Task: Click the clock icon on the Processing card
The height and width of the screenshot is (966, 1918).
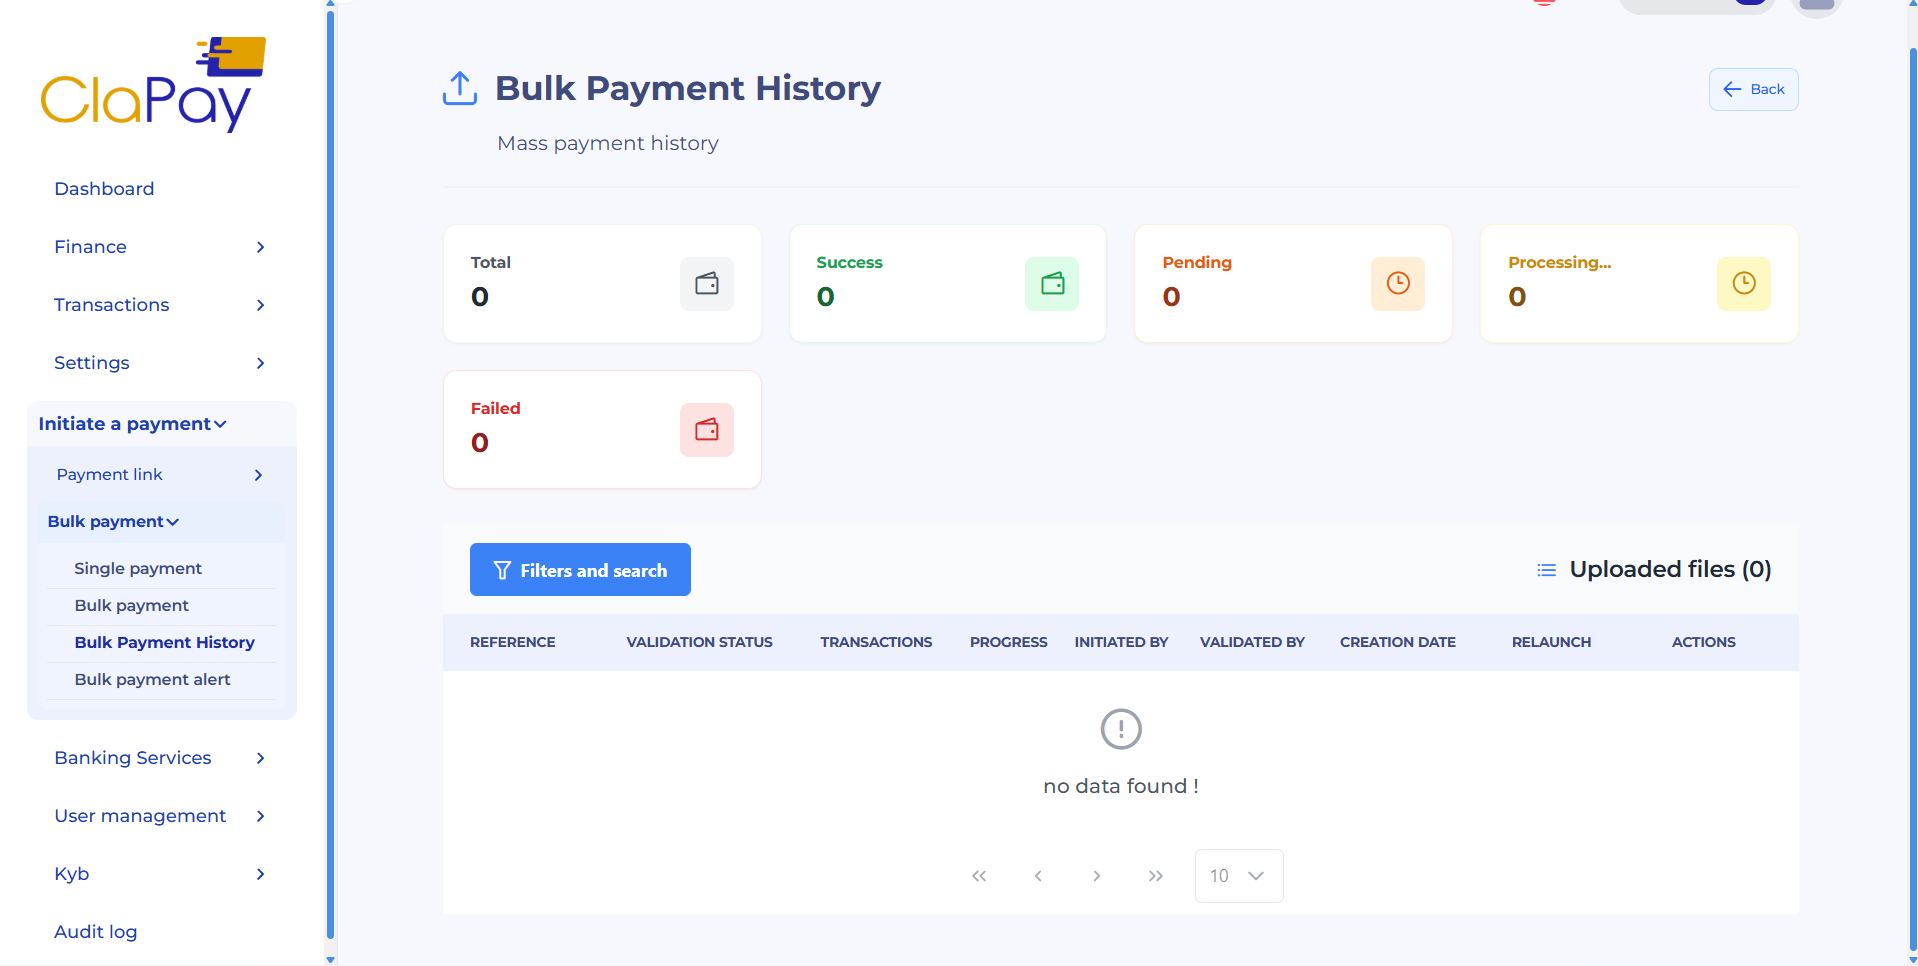Action: [1743, 284]
